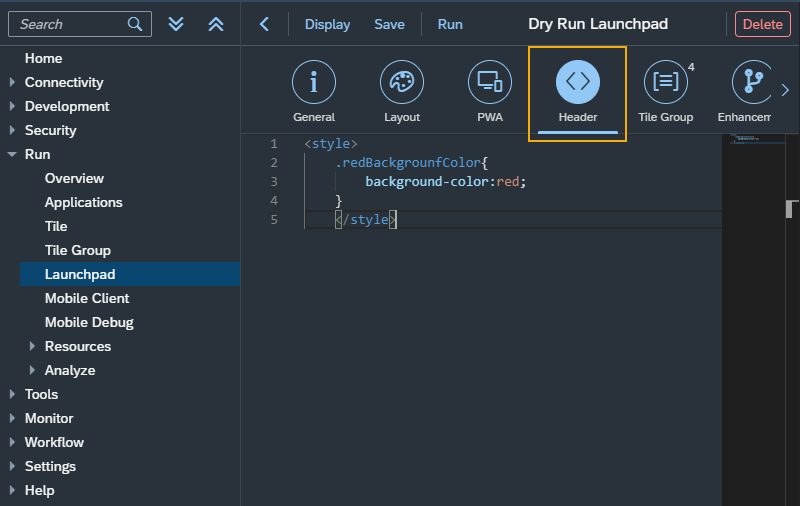Open the General info tab icon
Screen dimensions: 800x506
pos(314,82)
